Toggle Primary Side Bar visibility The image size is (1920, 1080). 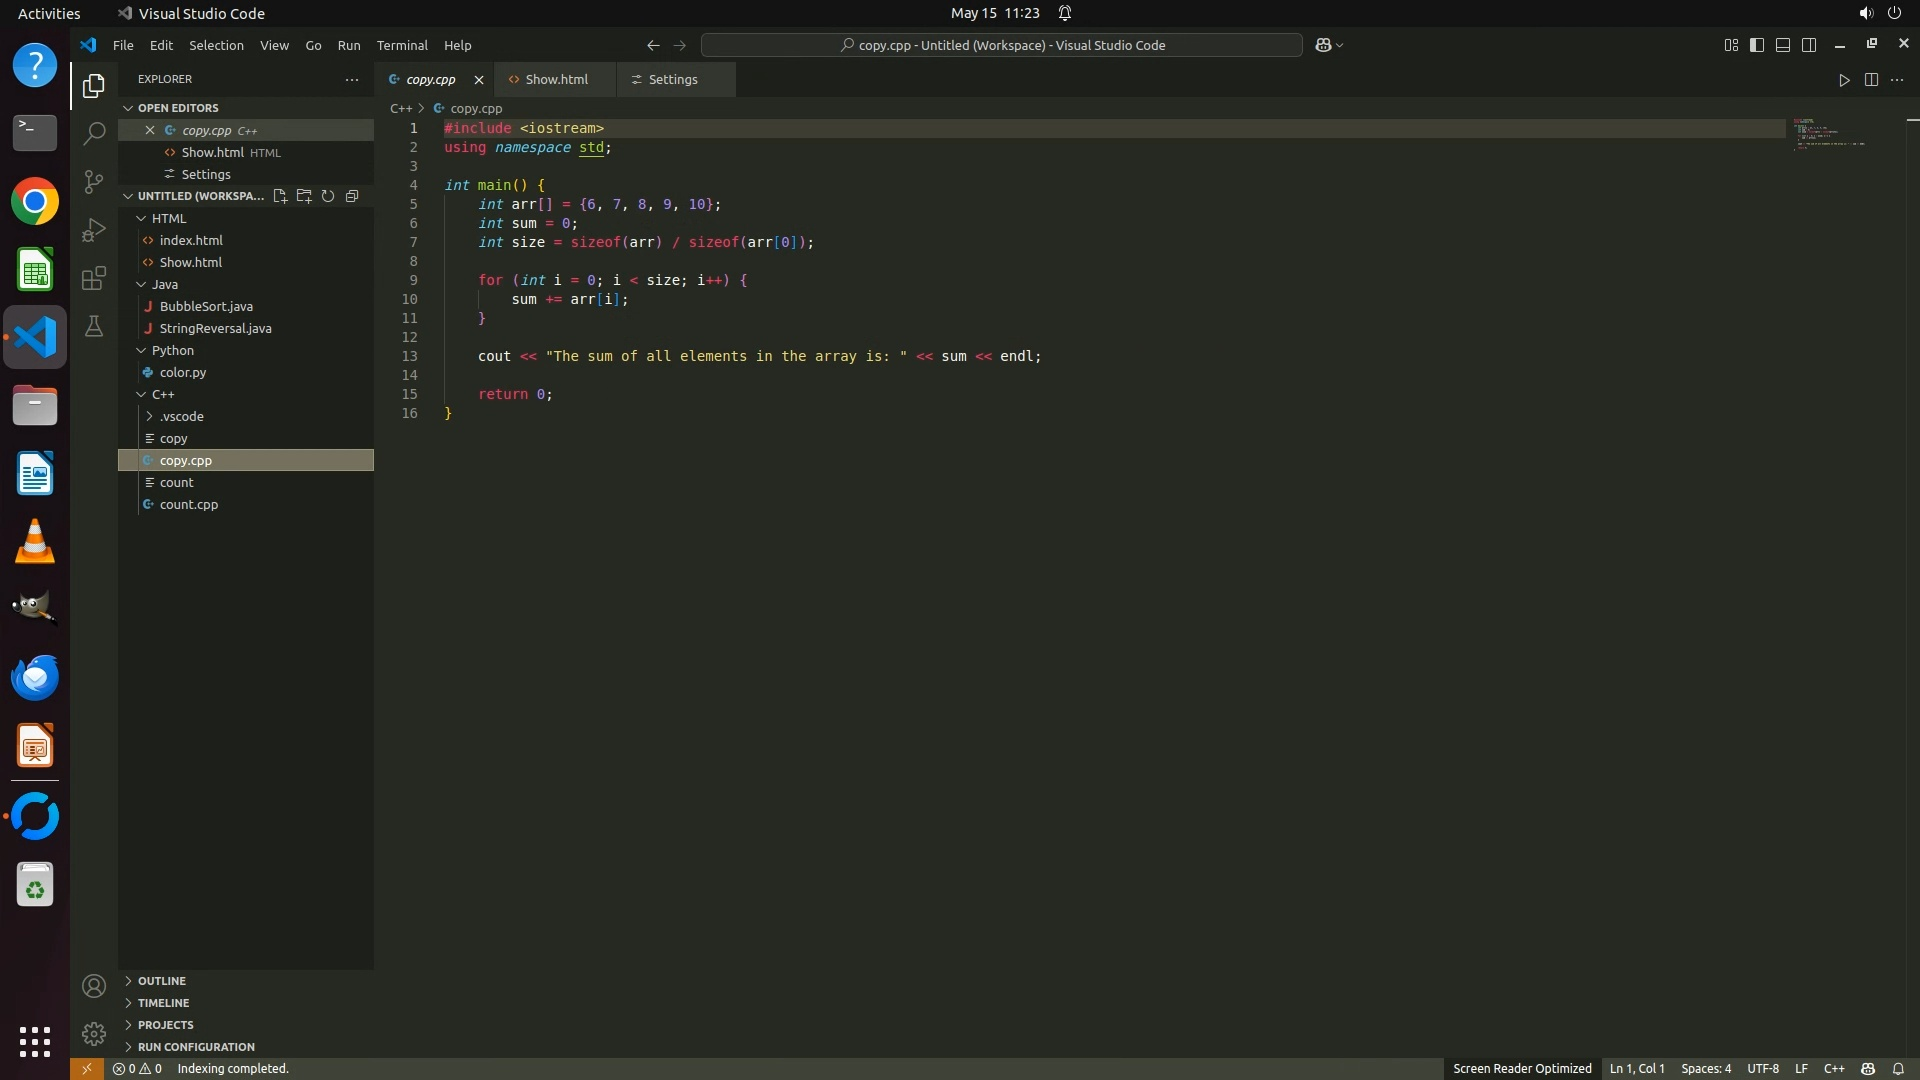point(1757,45)
